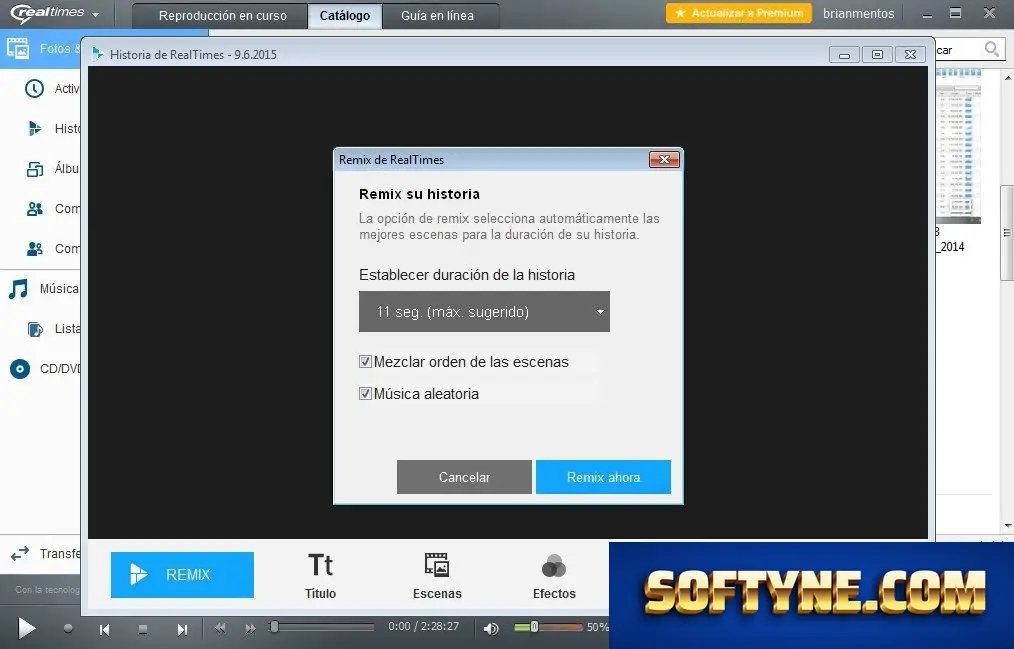Open the RealTimes logo menu arrow
Screen dimensions: 1014x649
click(96, 14)
